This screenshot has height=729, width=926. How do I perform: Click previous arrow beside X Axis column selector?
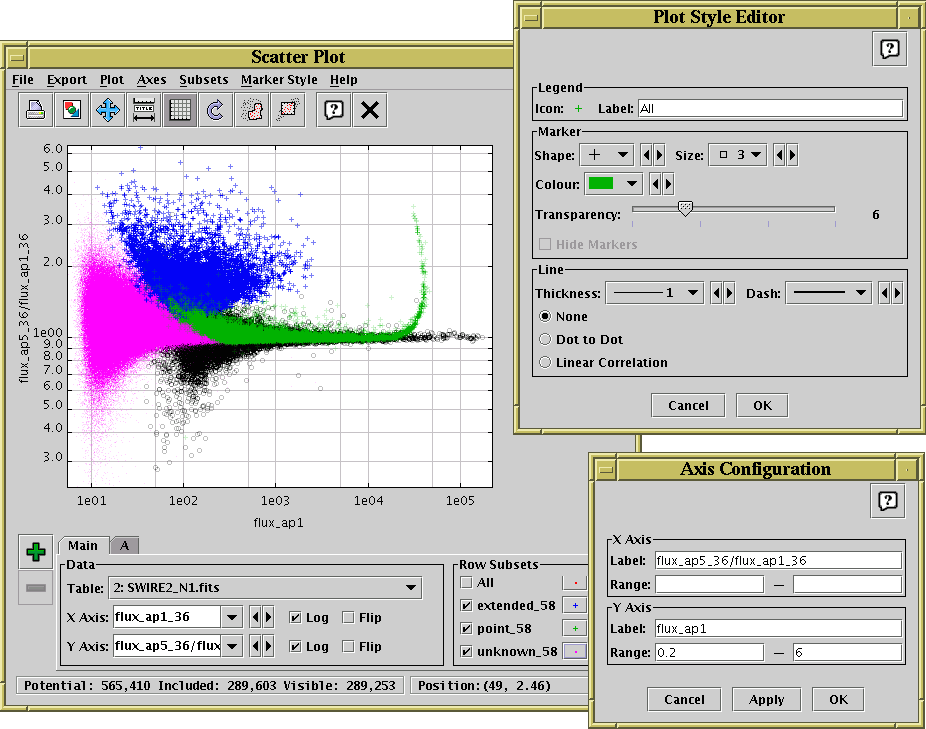[x=255, y=617]
